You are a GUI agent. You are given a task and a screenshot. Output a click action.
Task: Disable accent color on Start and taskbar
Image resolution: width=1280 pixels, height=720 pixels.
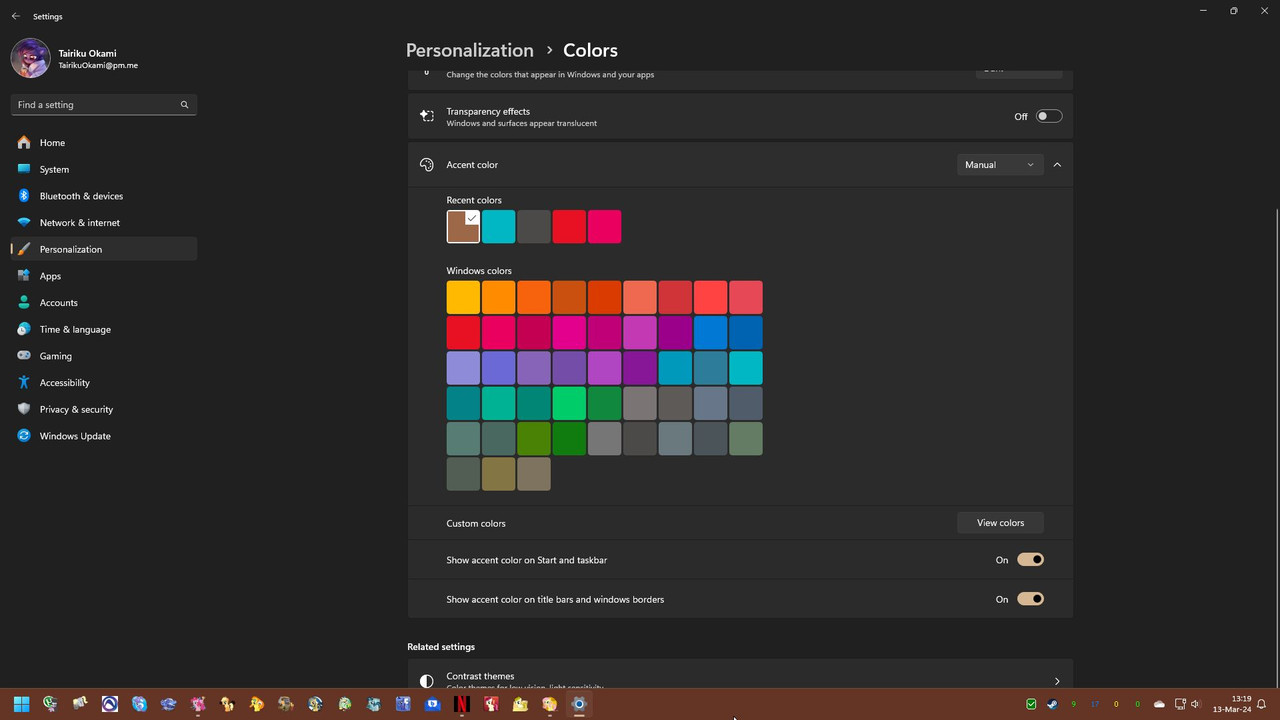coord(1030,560)
